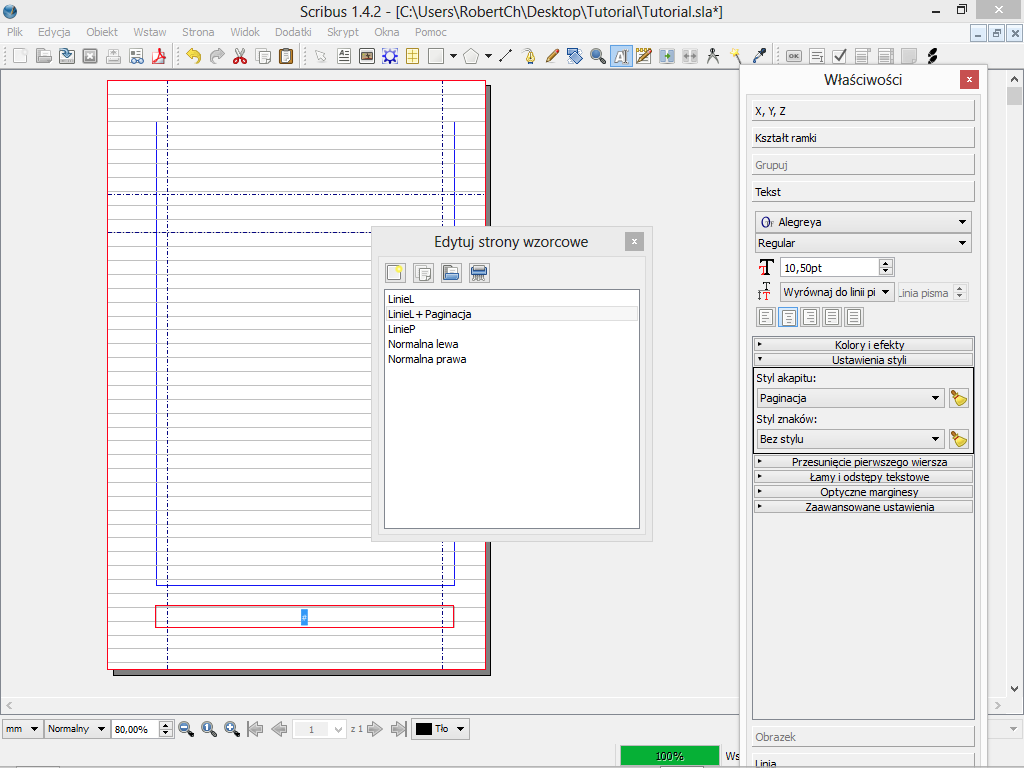Image resolution: width=1024 pixels, height=768 pixels.
Task: Toggle center text alignment button
Action: 787,317
